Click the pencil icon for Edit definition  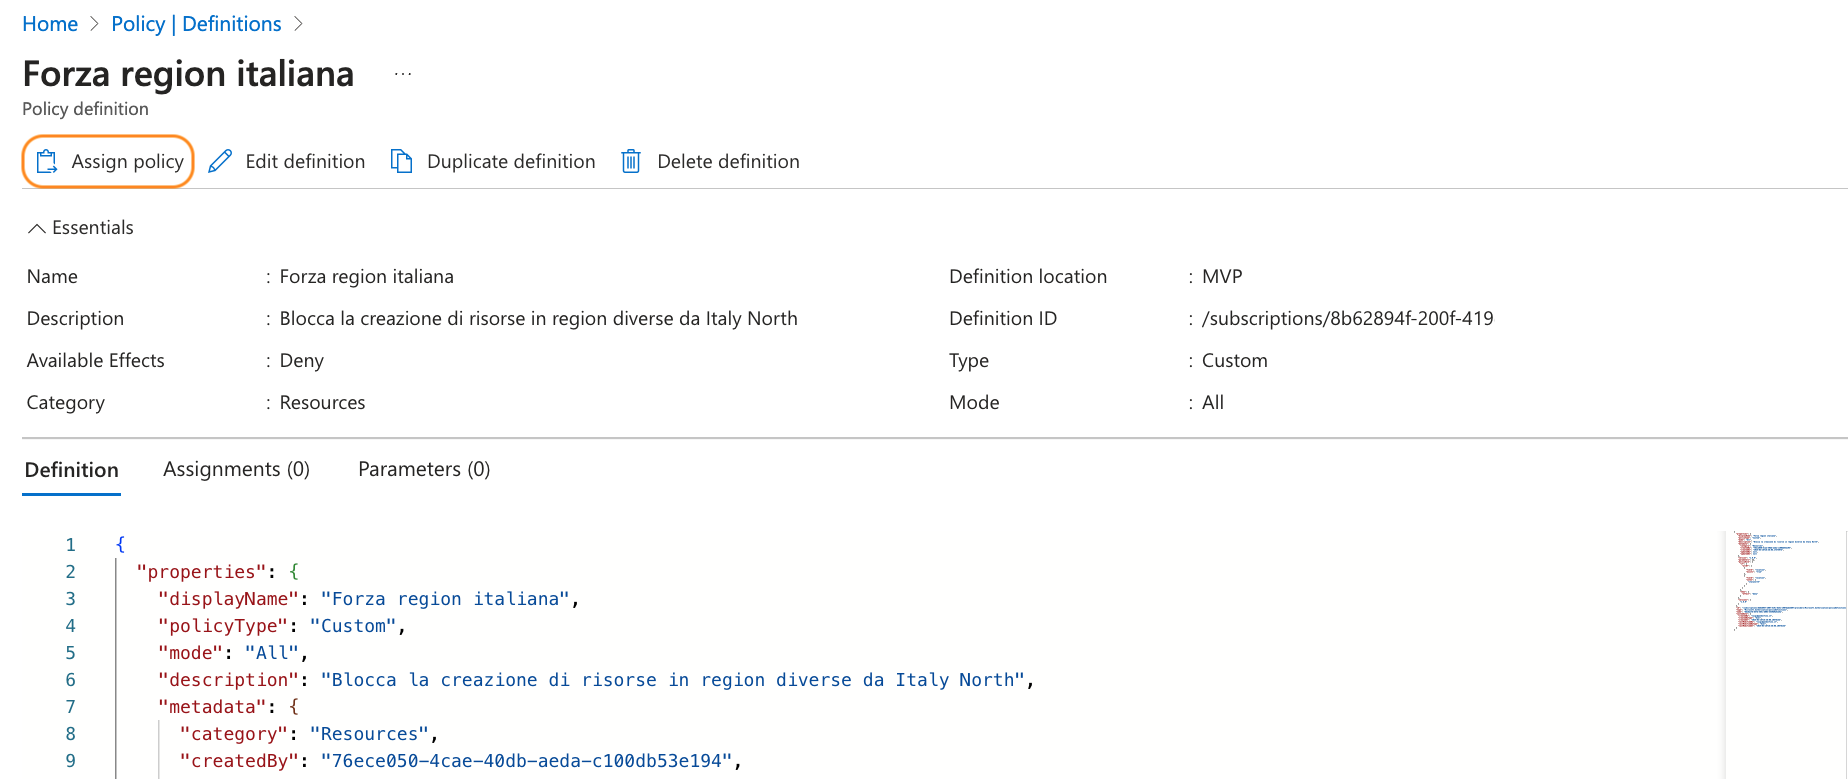(220, 162)
